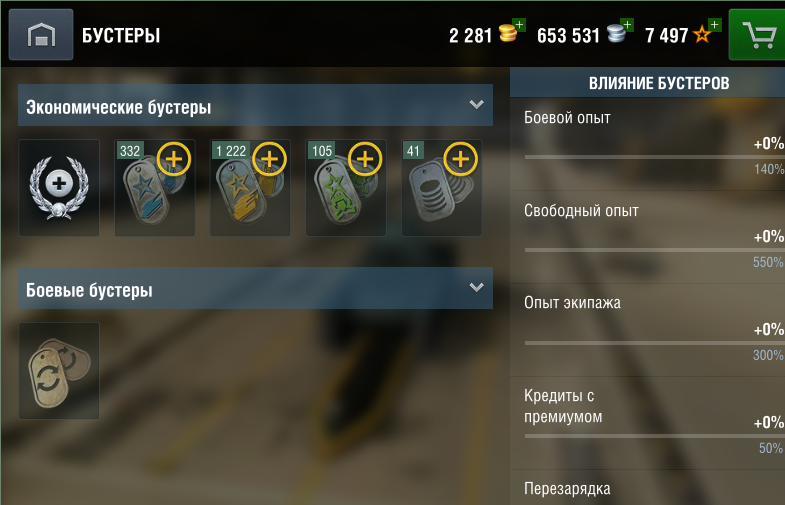Click the Боевой опыт progress bar

tap(655, 157)
